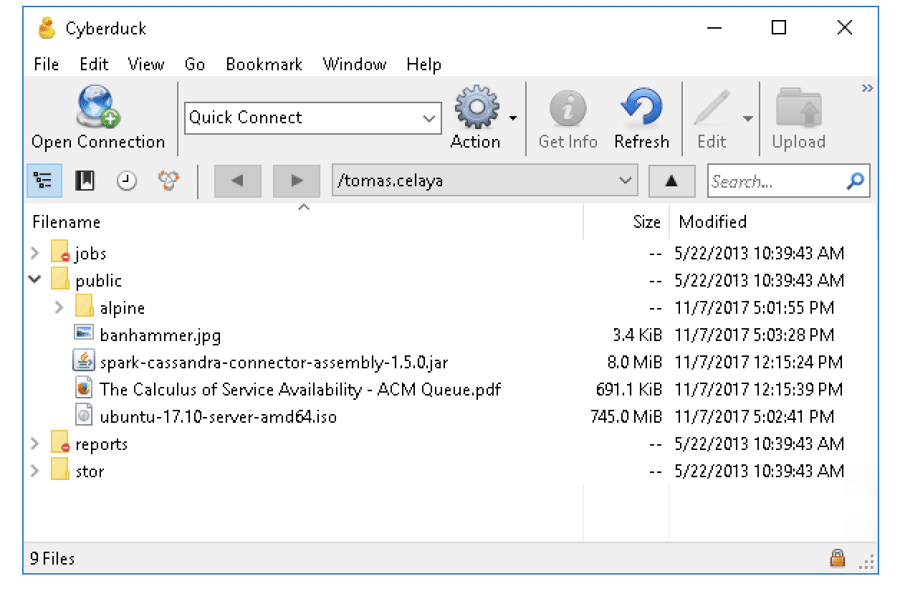Open the /tomas.celaya path dropdown
Image resolution: width=900 pixels, height=599 pixels.
pyautogui.click(x=625, y=181)
